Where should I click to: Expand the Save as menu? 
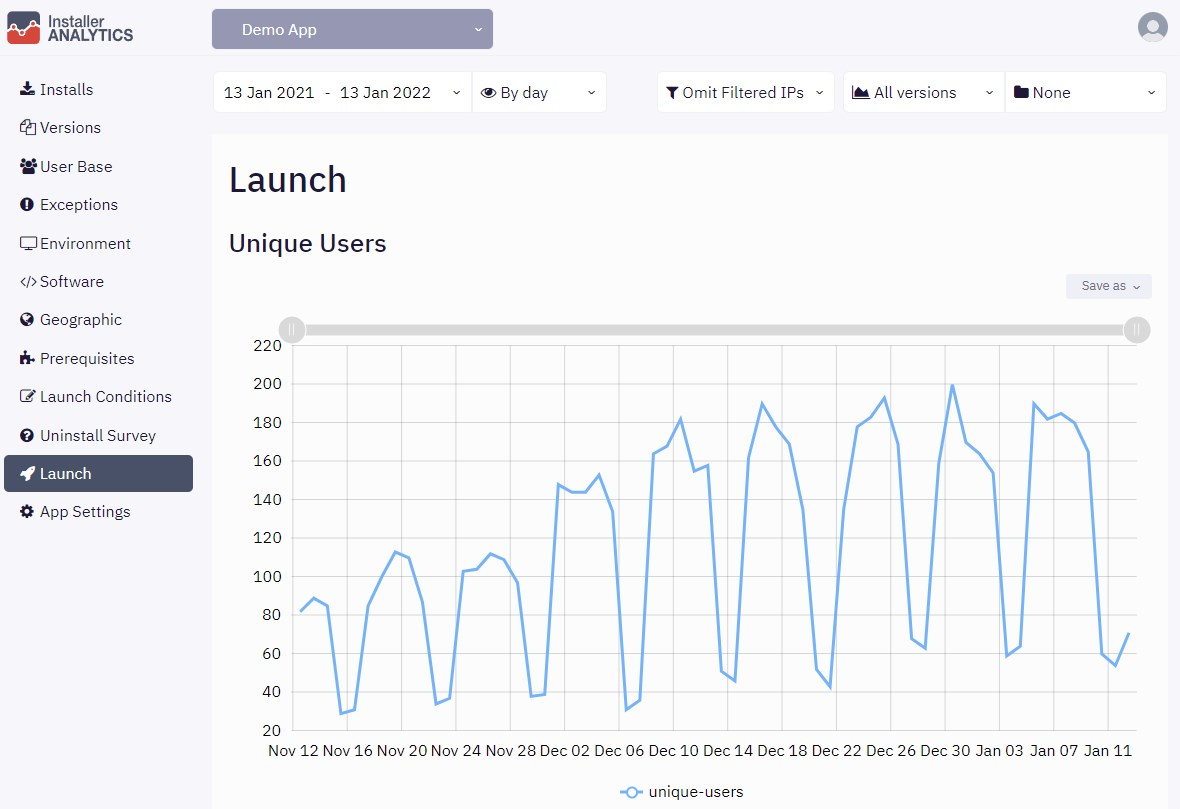coord(1109,286)
